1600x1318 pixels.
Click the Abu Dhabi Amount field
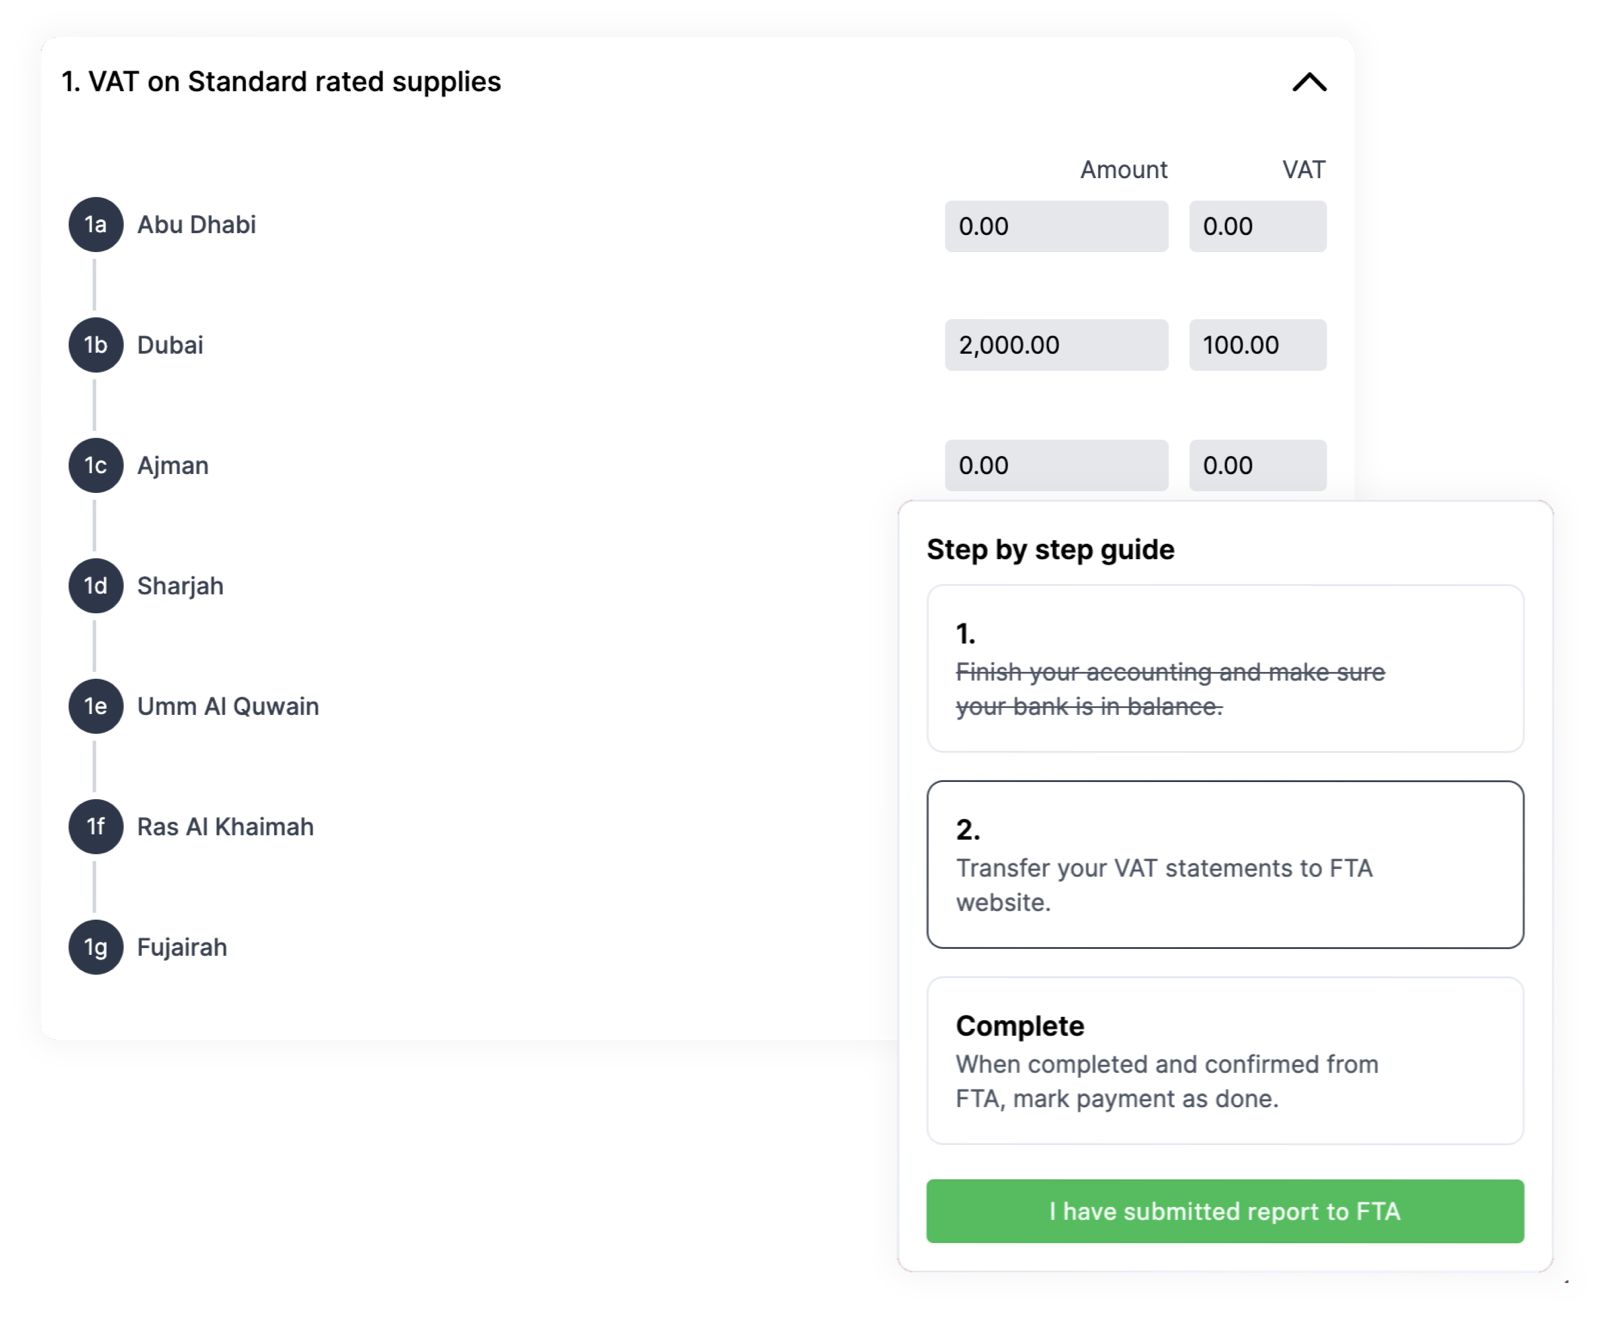pyautogui.click(x=1055, y=226)
